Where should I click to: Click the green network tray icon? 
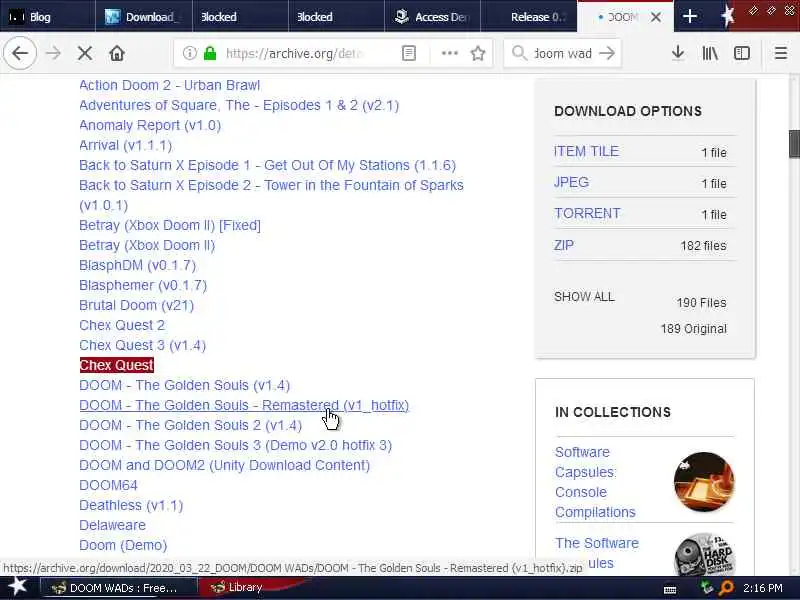tap(707, 588)
